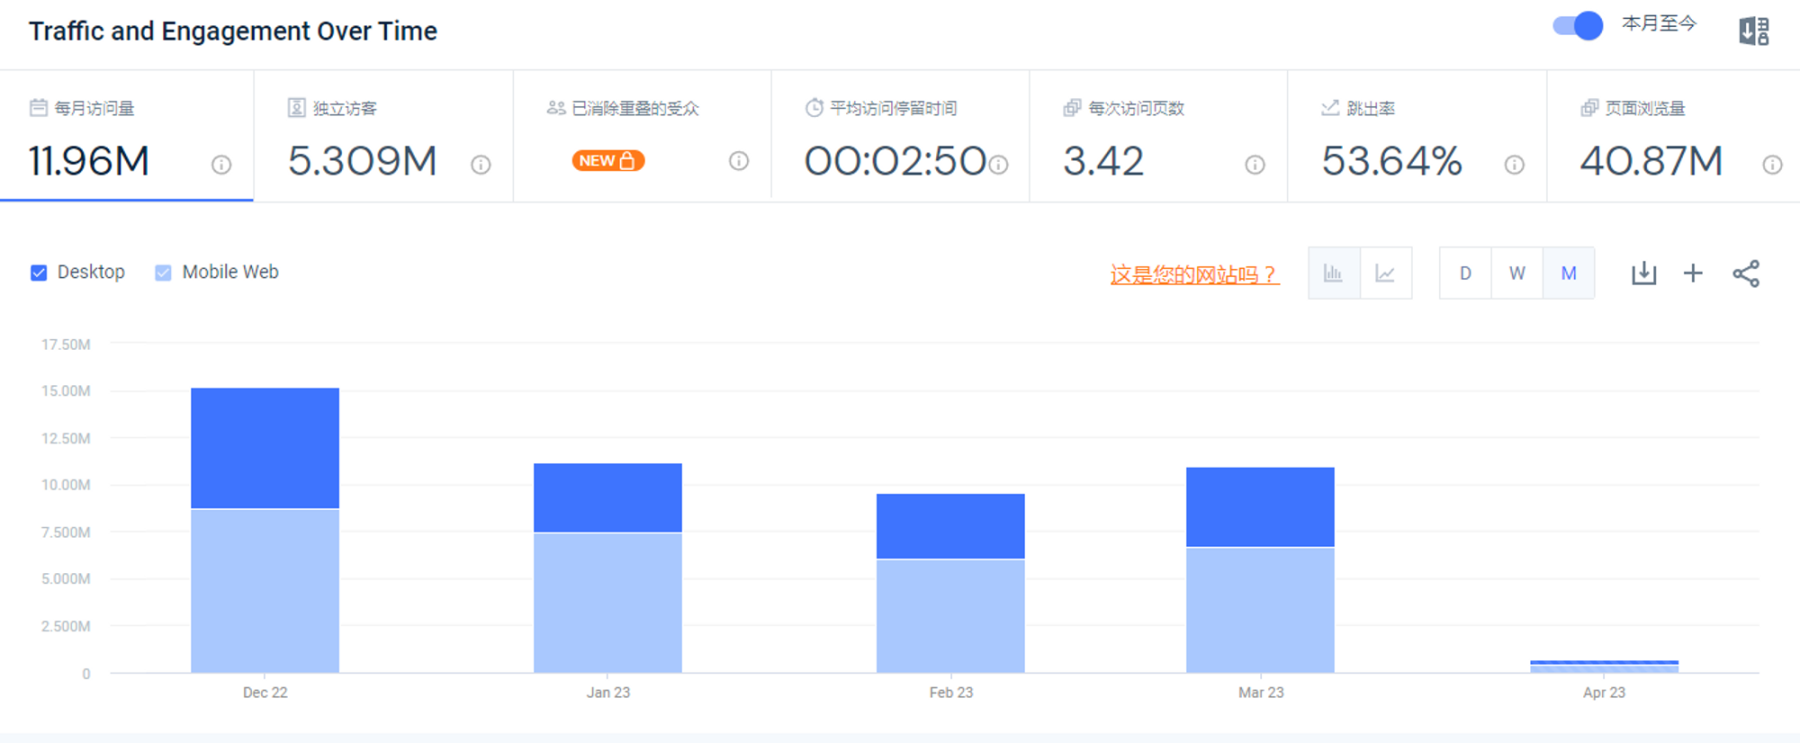Toggle the 本月至今 switch
Screen dimensions: 1800x743
tap(1578, 26)
